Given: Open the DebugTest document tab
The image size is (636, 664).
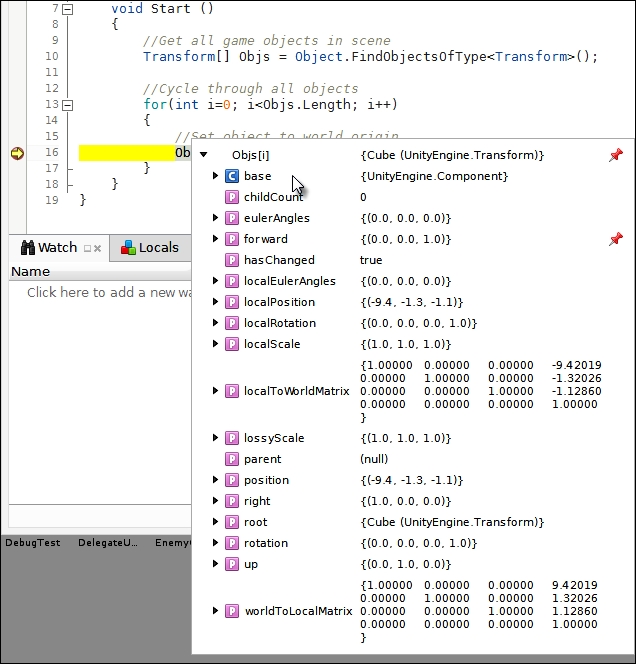Looking at the screenshot, I should [33, 542].
